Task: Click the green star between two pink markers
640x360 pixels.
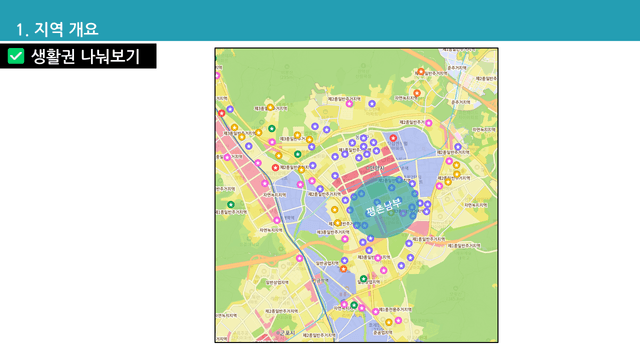Action: click(x=354, y=305)
